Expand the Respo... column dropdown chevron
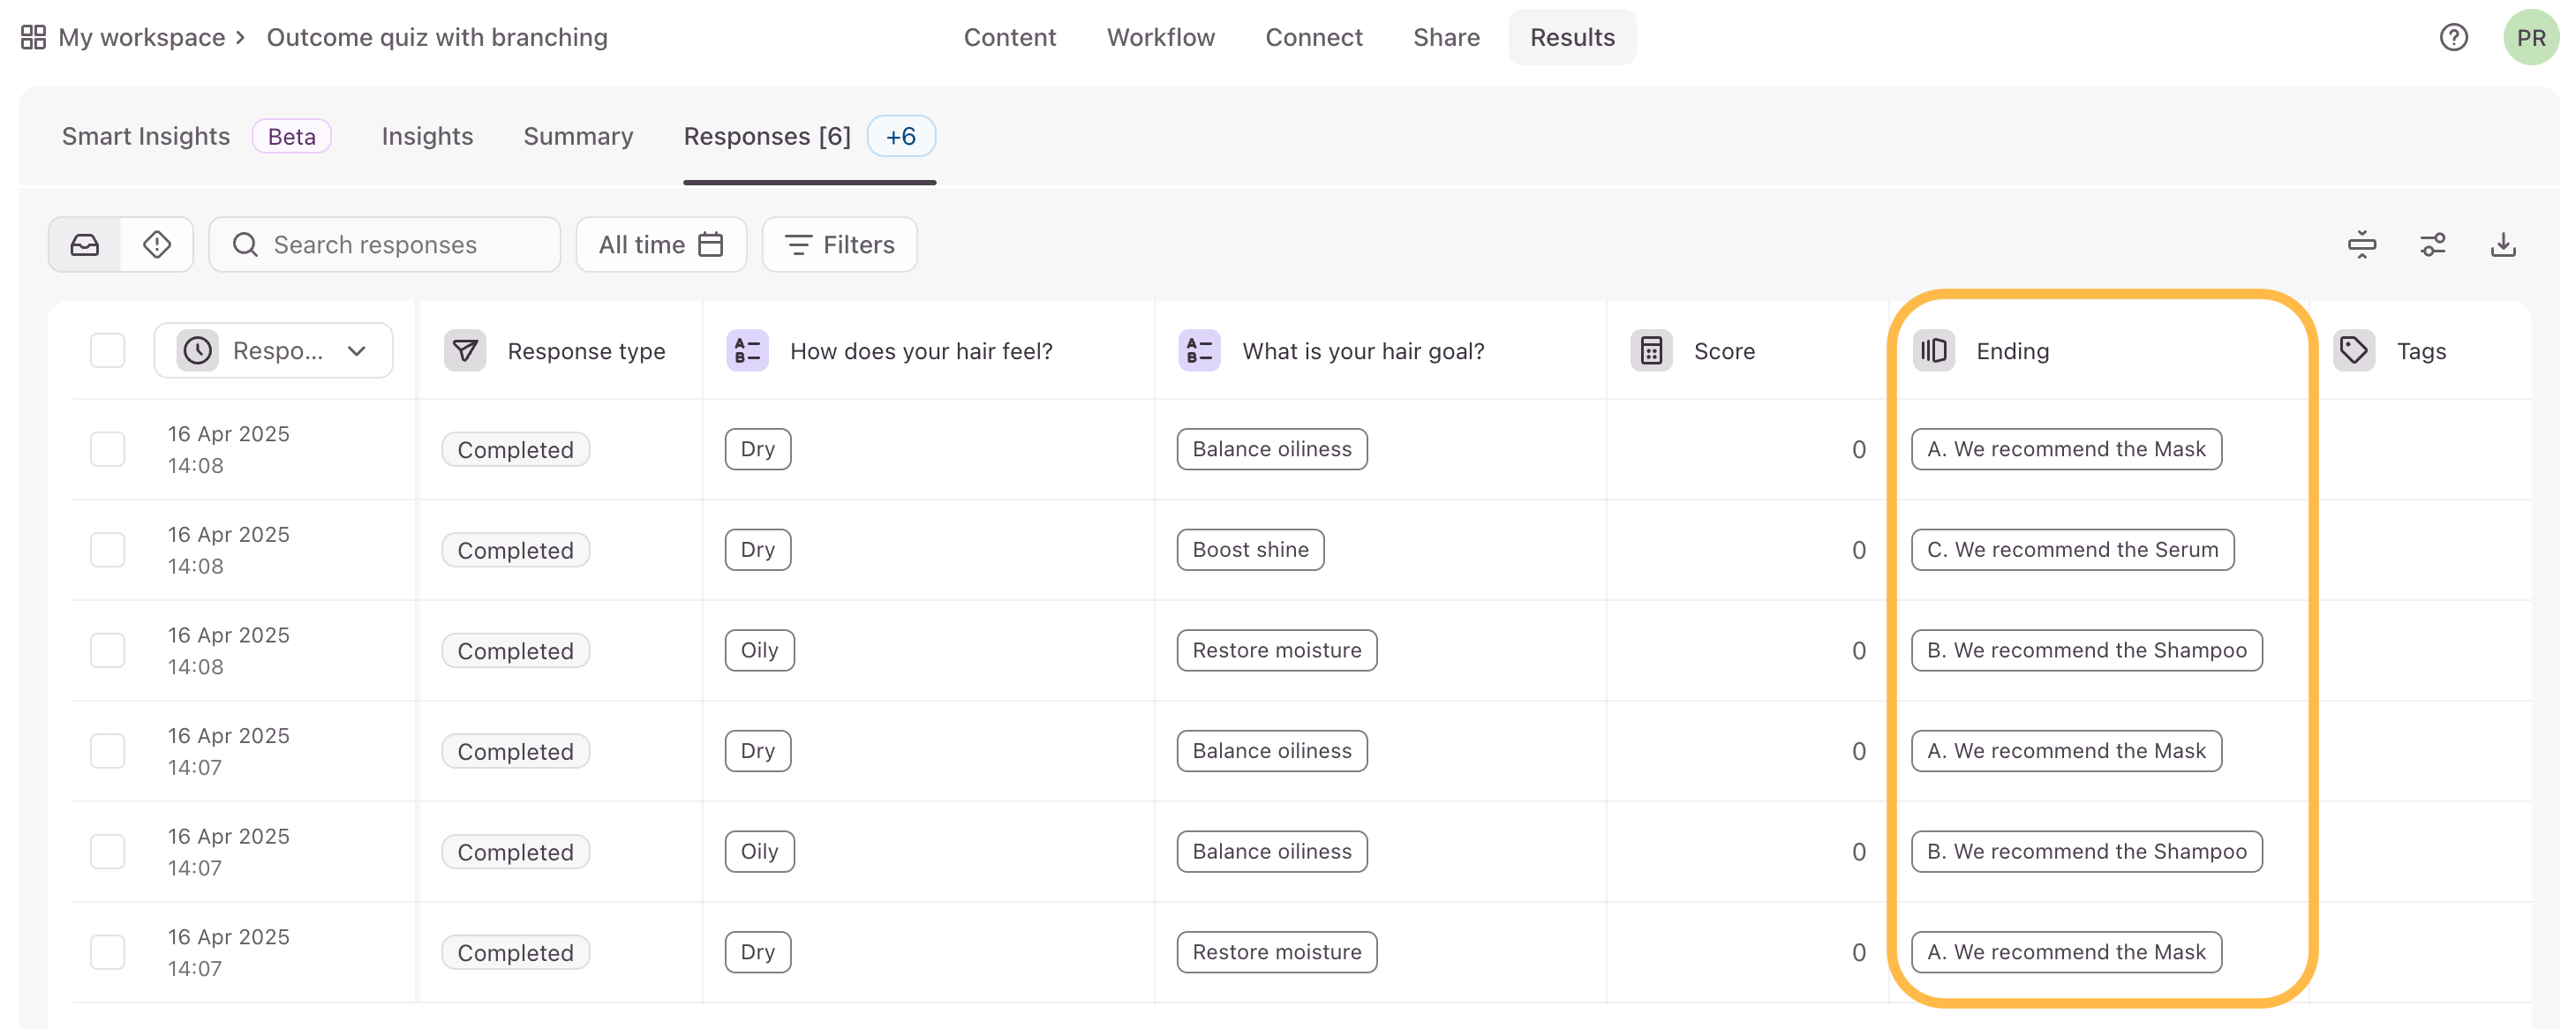Image resolution: width=2576 pixels, height=1029 pixels. pos(357,351)
